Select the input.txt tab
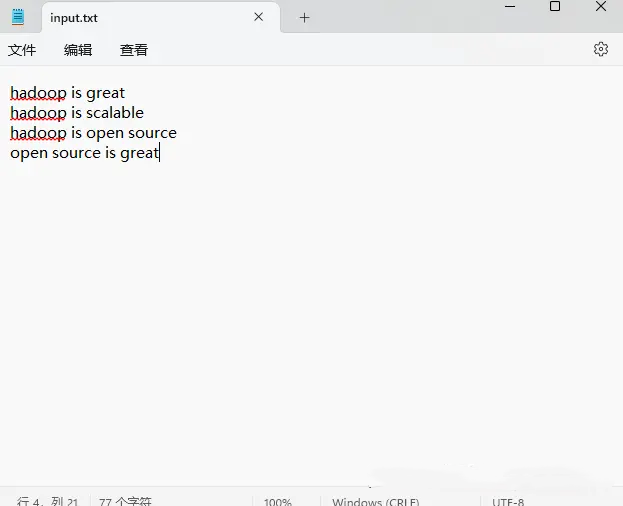Viewport: 623px width, 506px height. click(x=161, y=18)
